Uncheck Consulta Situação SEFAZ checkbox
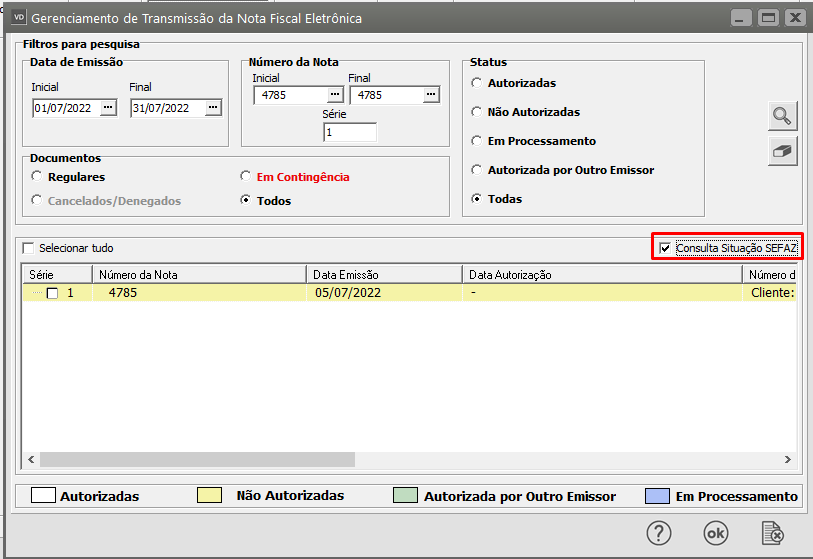This screenshot has width=813, height=559. point(666,248)
